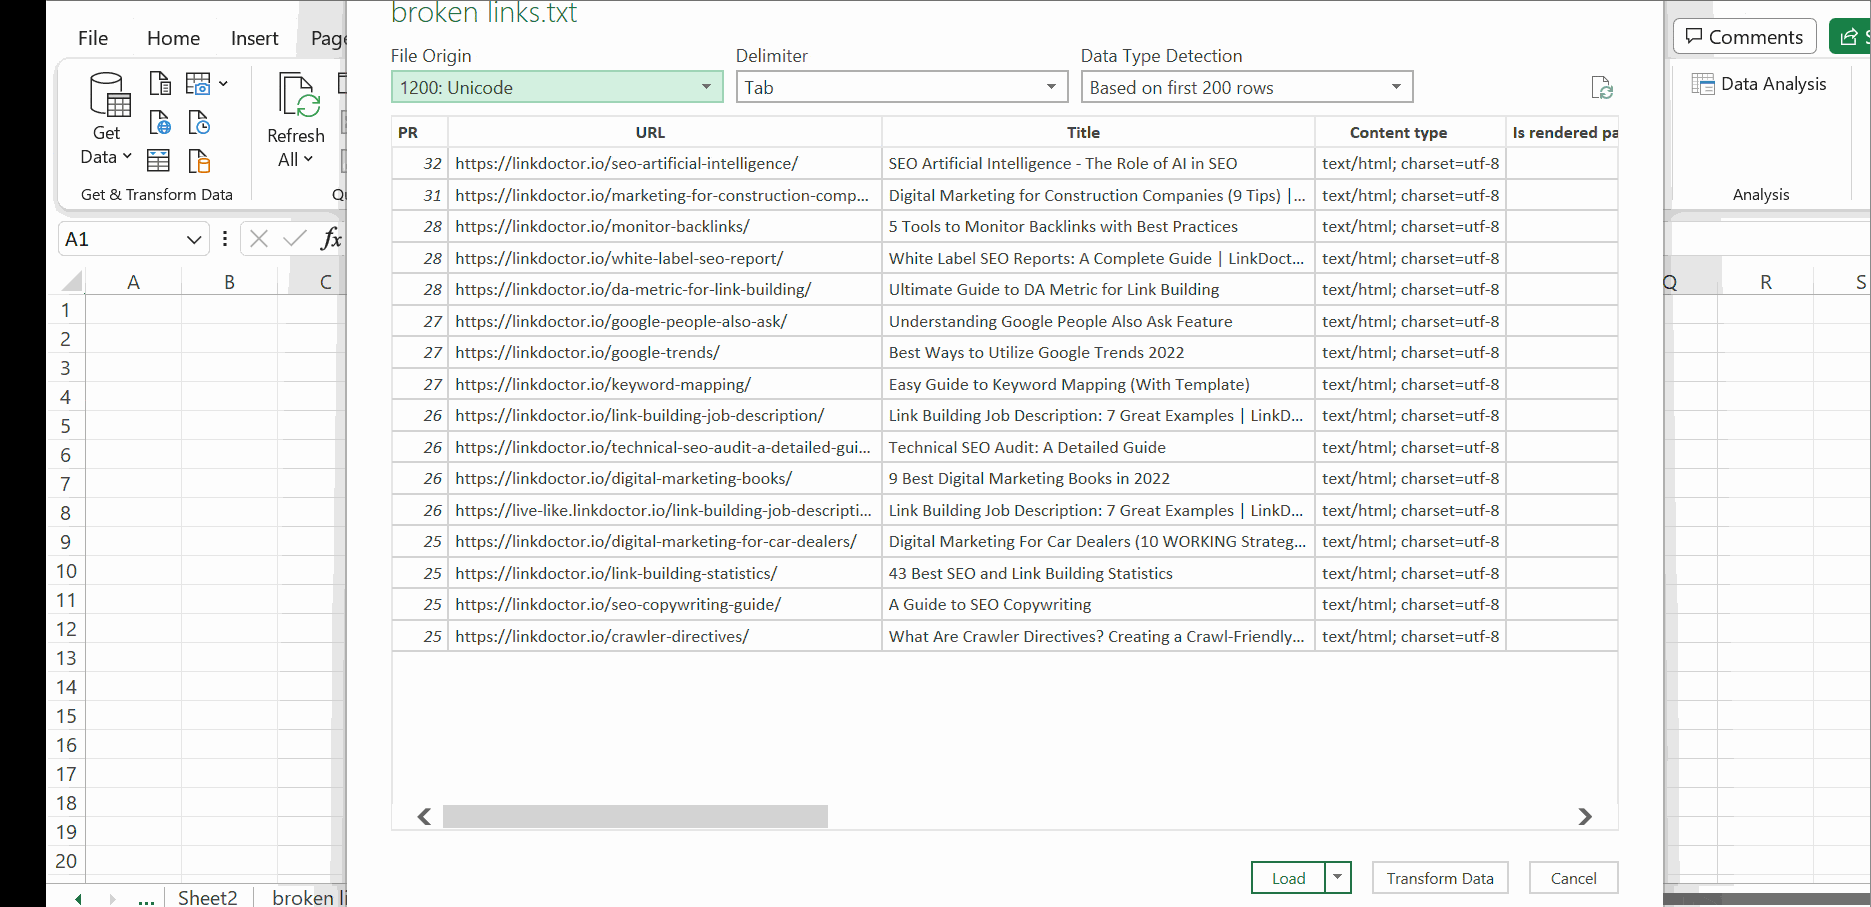This screenshot has width=1871, height=907.
Task: Click the formula bar confirm checkmark icon
Action: (x=295, y=238)
